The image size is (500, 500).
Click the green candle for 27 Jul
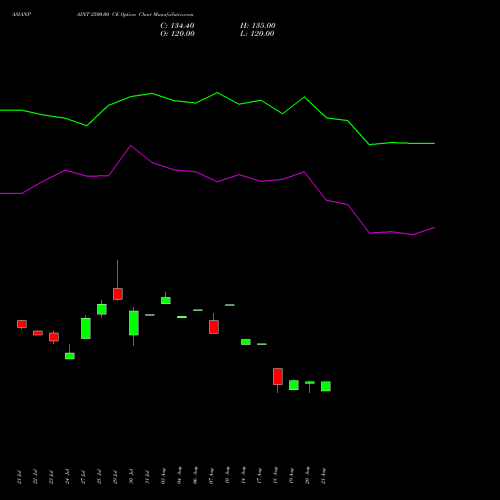(86, 328)
